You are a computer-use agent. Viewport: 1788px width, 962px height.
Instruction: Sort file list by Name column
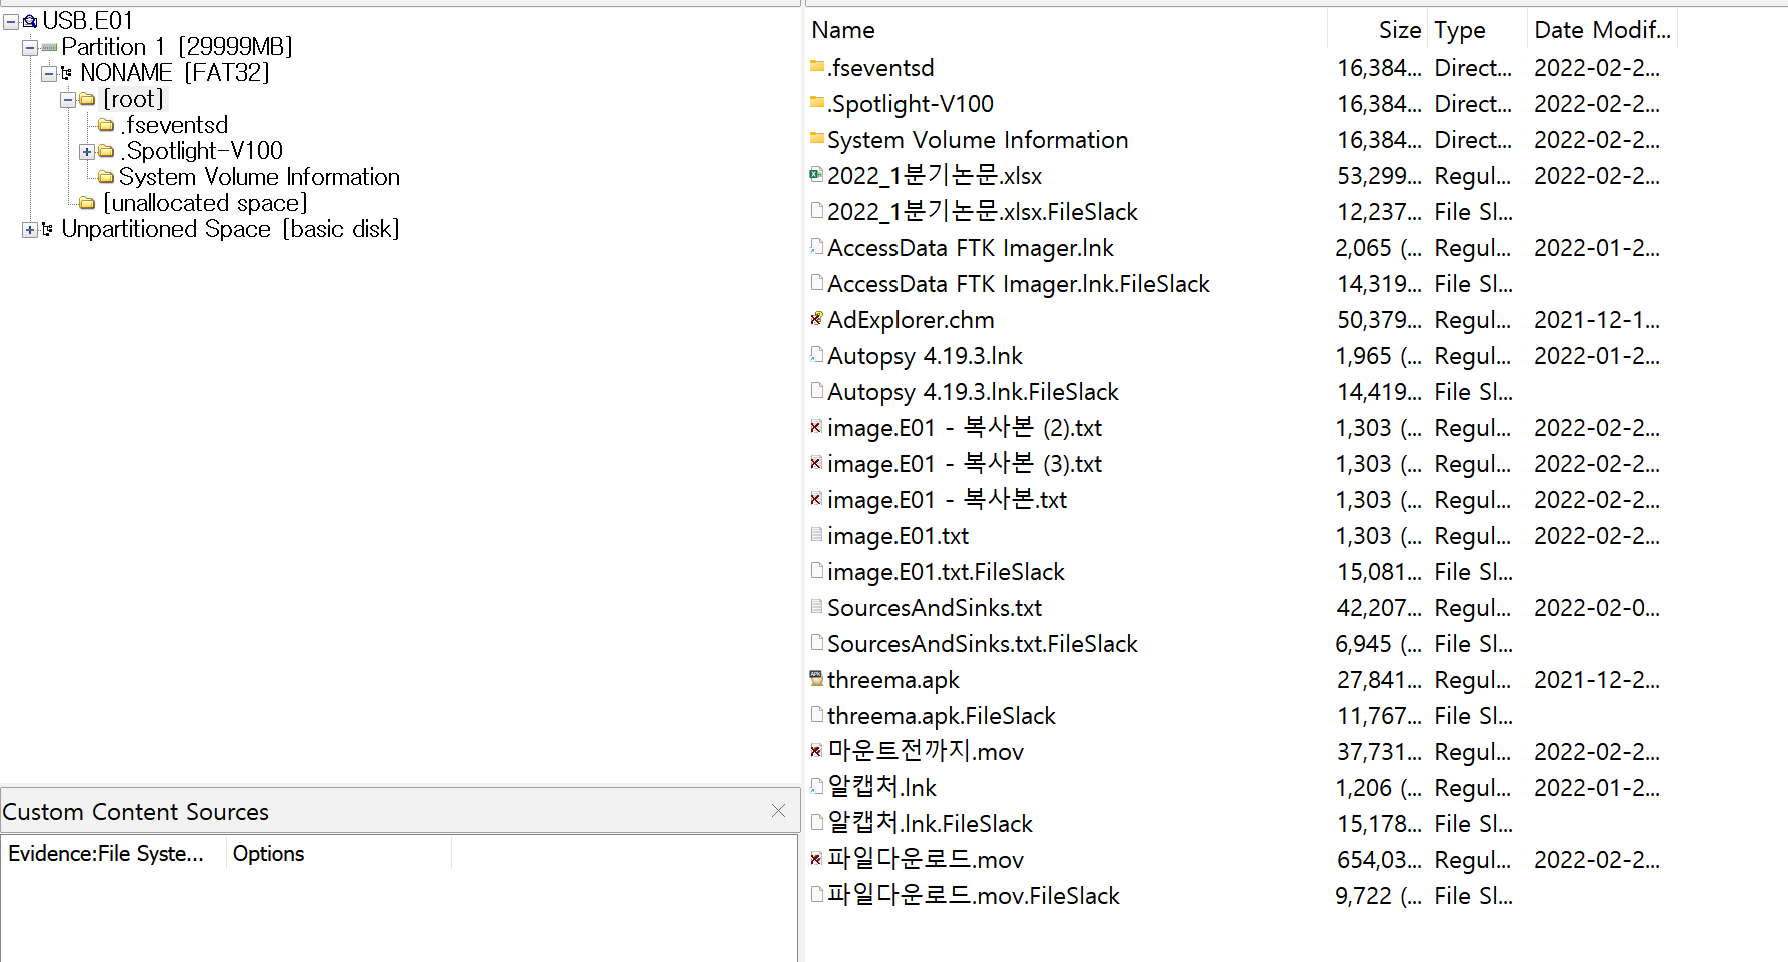pos(1066,30)
